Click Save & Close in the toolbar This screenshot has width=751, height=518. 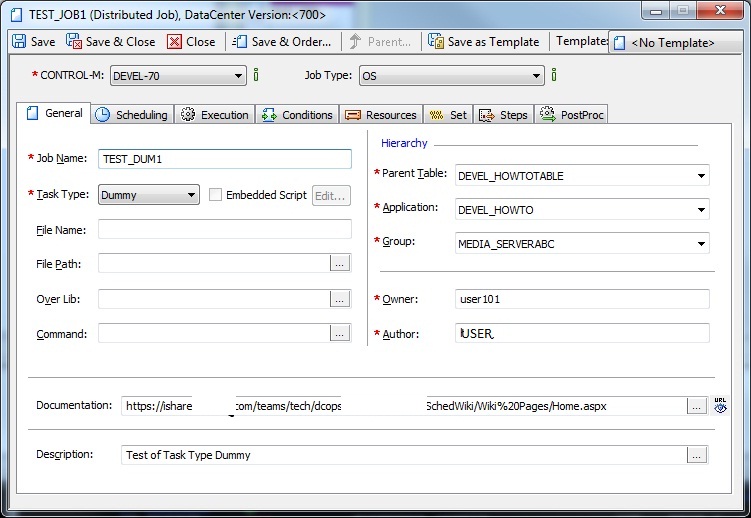click(x=111, y=42)
